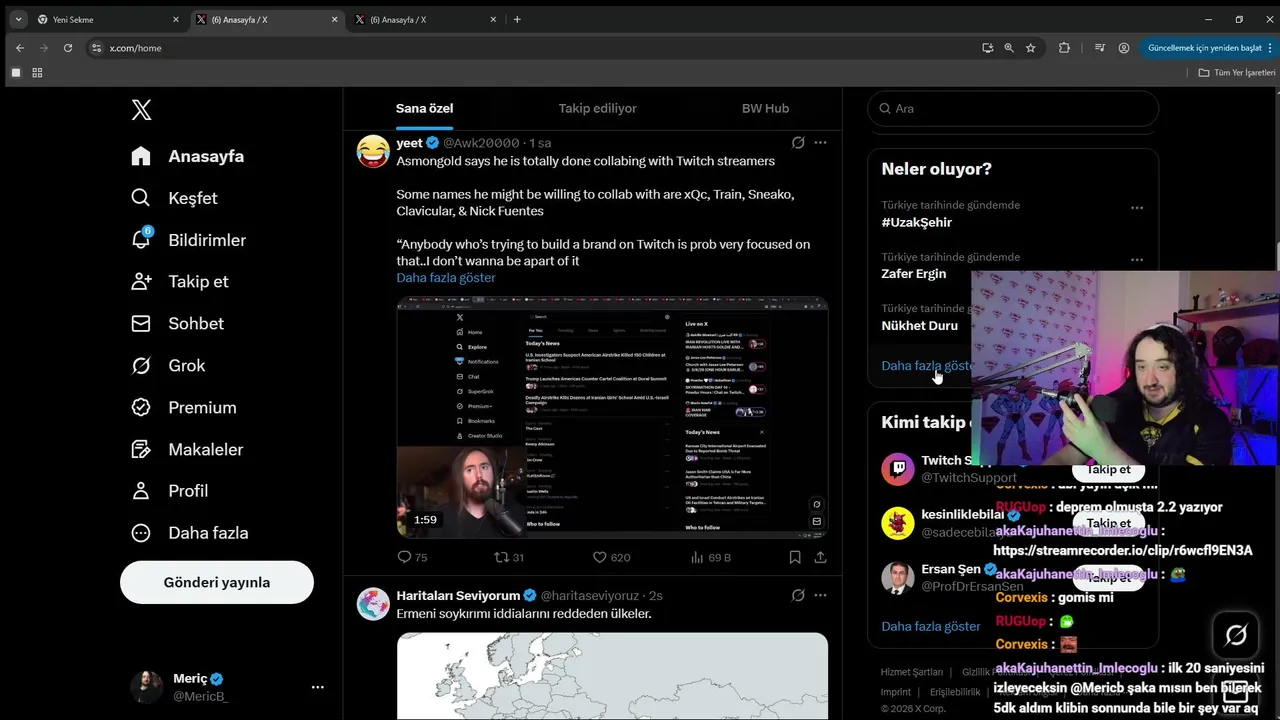Expand yeet post with Daha fazla göster
The width and height of the screenshot is (1280, 720).
pos(446,278)
